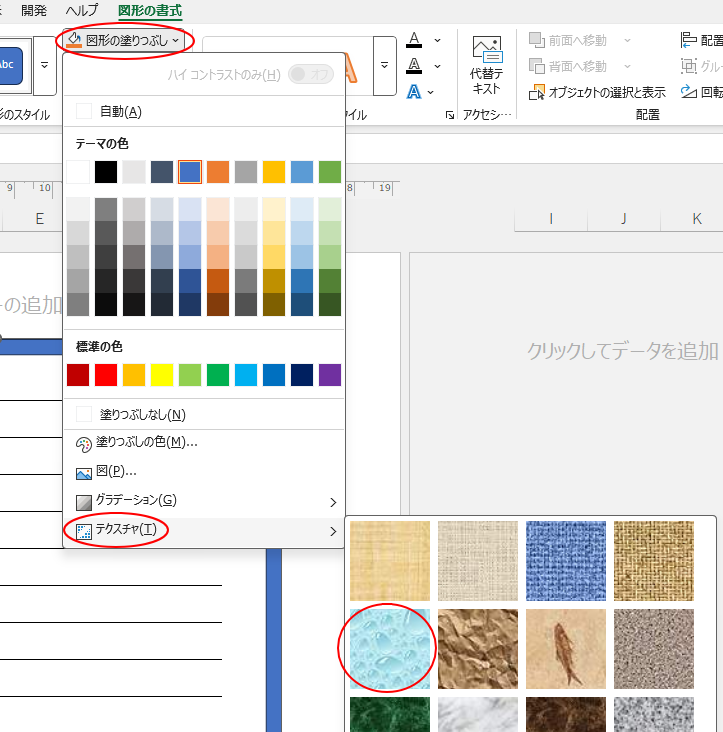Pick purple standard color
723x732 pixels.
point(330,375)
